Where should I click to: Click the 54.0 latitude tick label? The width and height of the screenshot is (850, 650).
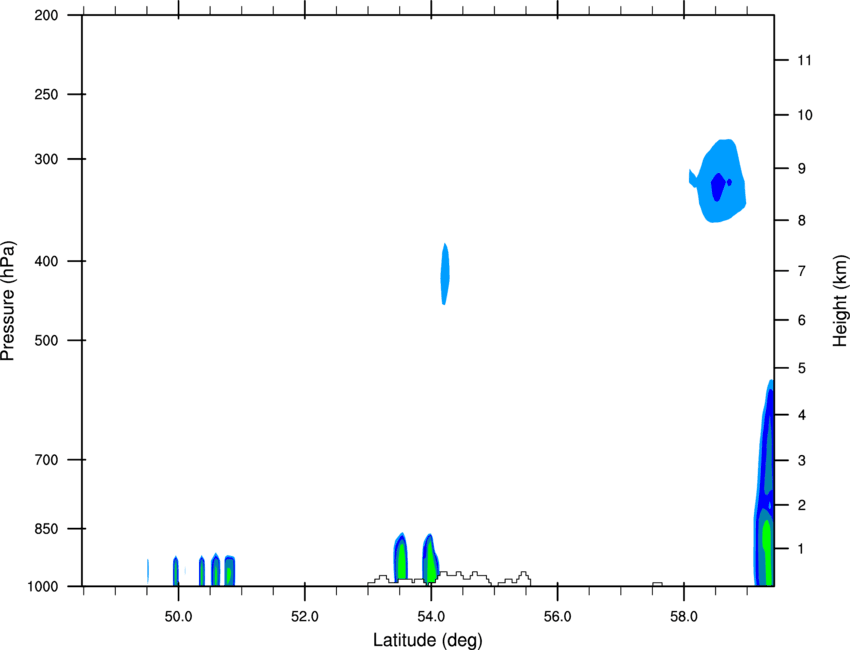click(x=432, y=617)
